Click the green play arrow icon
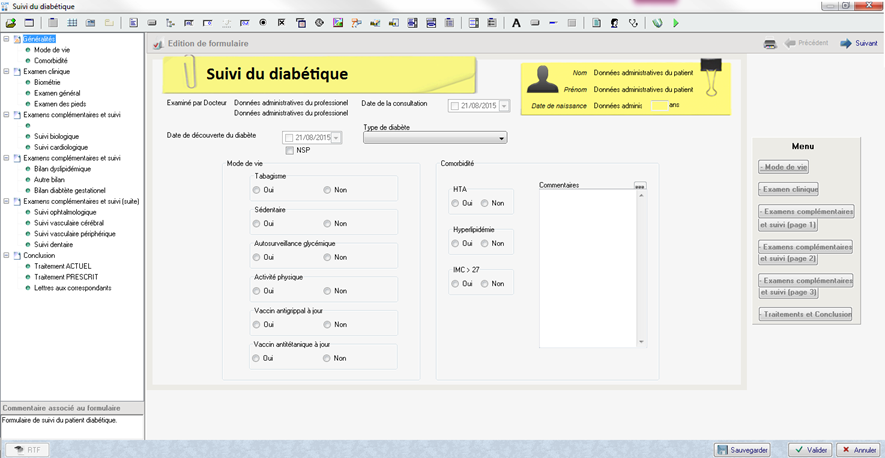The height and width of the screenshot is (458, 885). pyautogui.click(x=676, y=22)
